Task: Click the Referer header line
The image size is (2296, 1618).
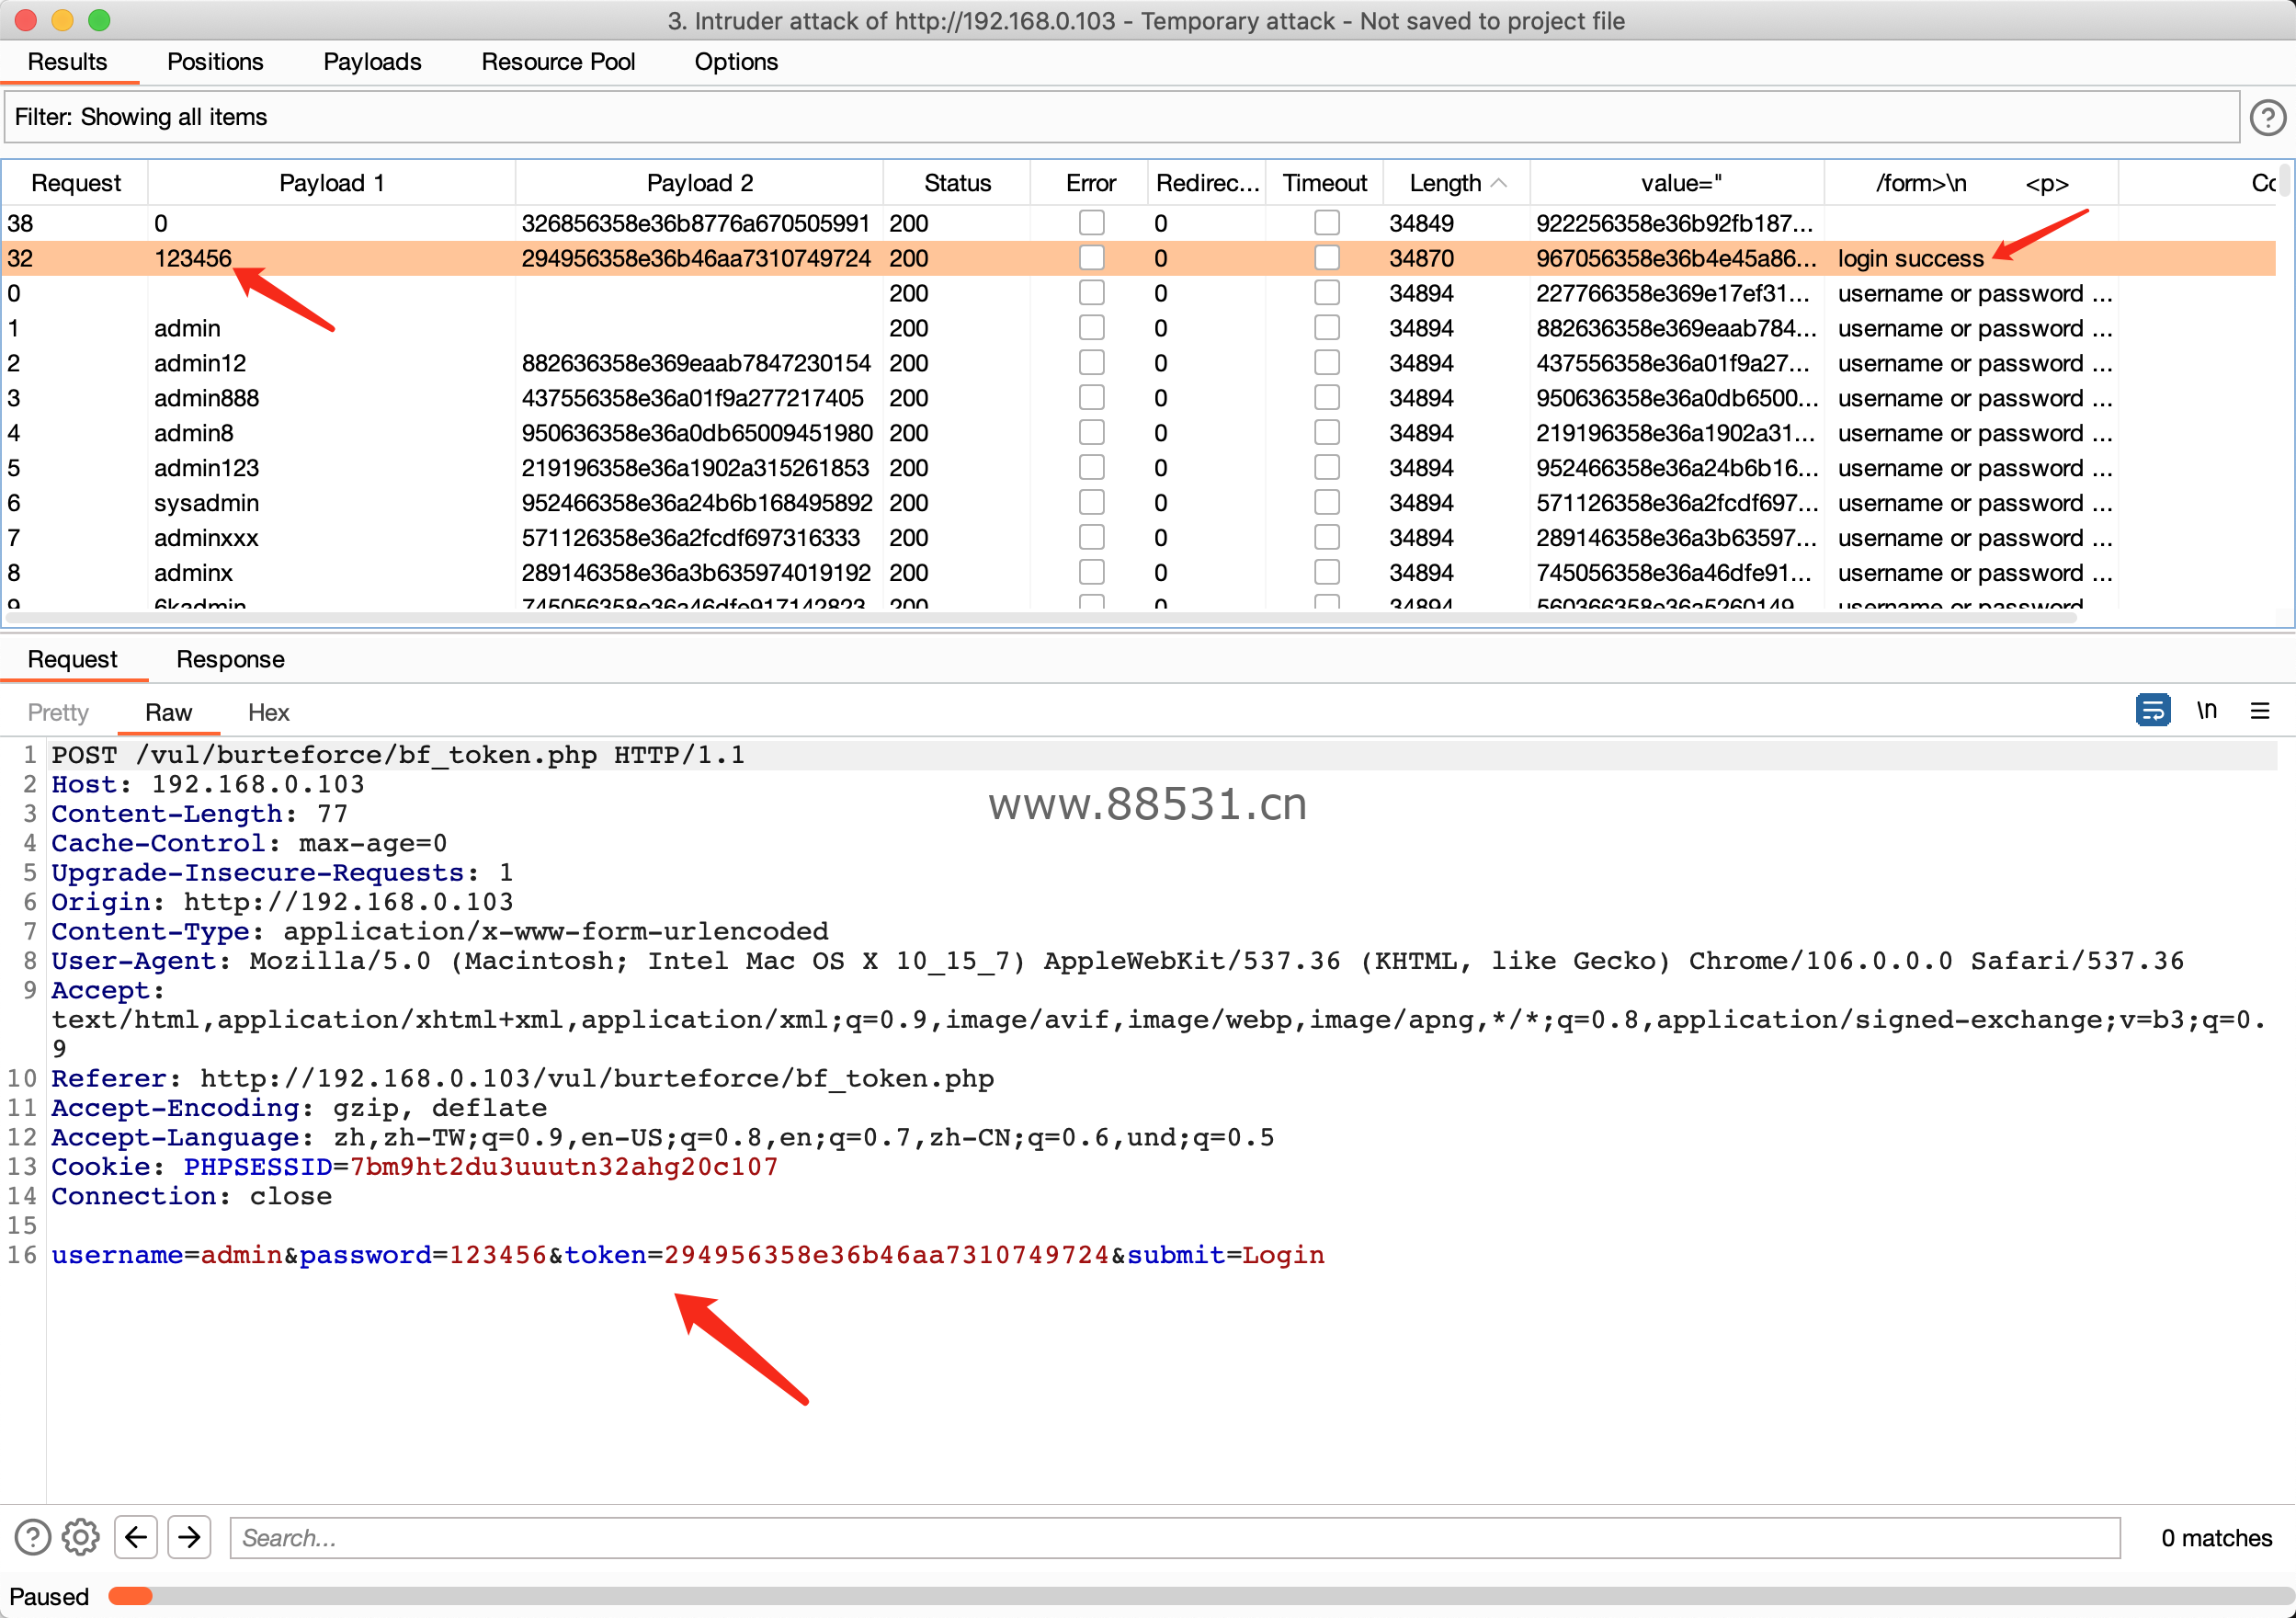Action: coord(522,1079)
